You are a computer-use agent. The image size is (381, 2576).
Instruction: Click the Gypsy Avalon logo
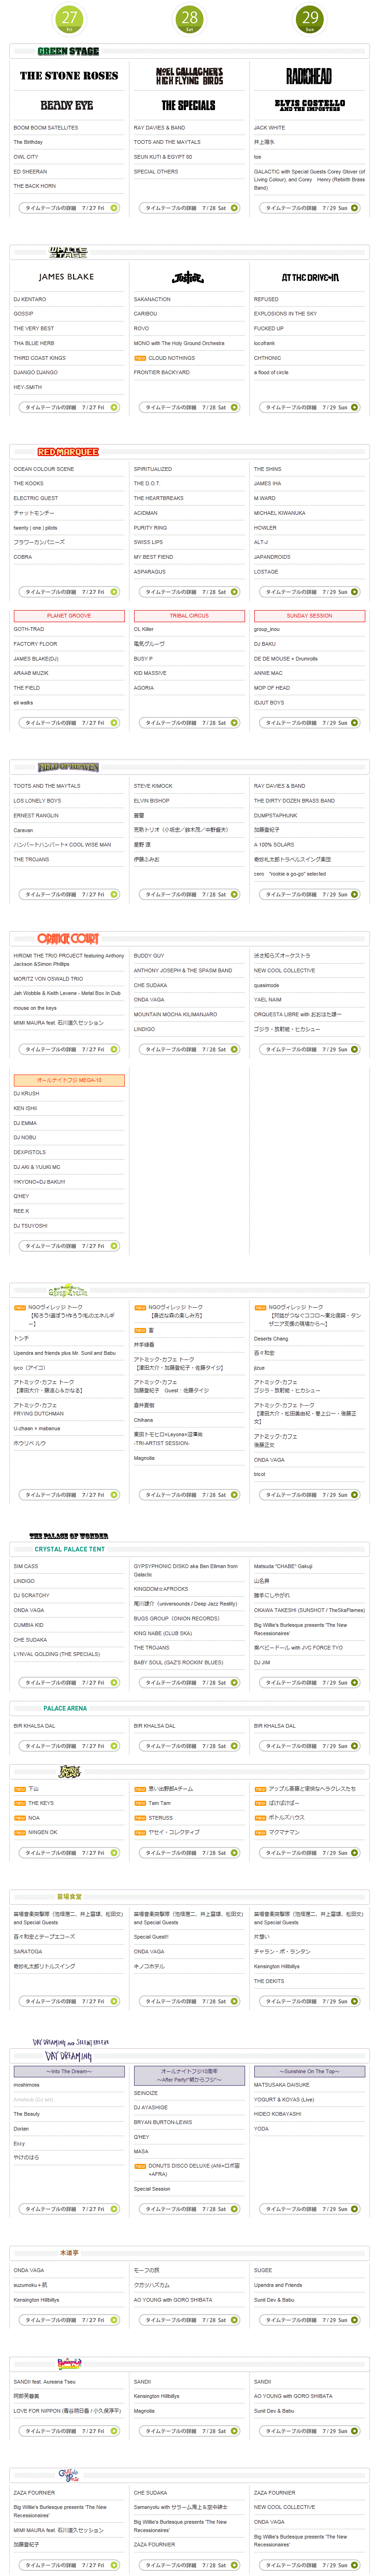(x=68, y=1290)
